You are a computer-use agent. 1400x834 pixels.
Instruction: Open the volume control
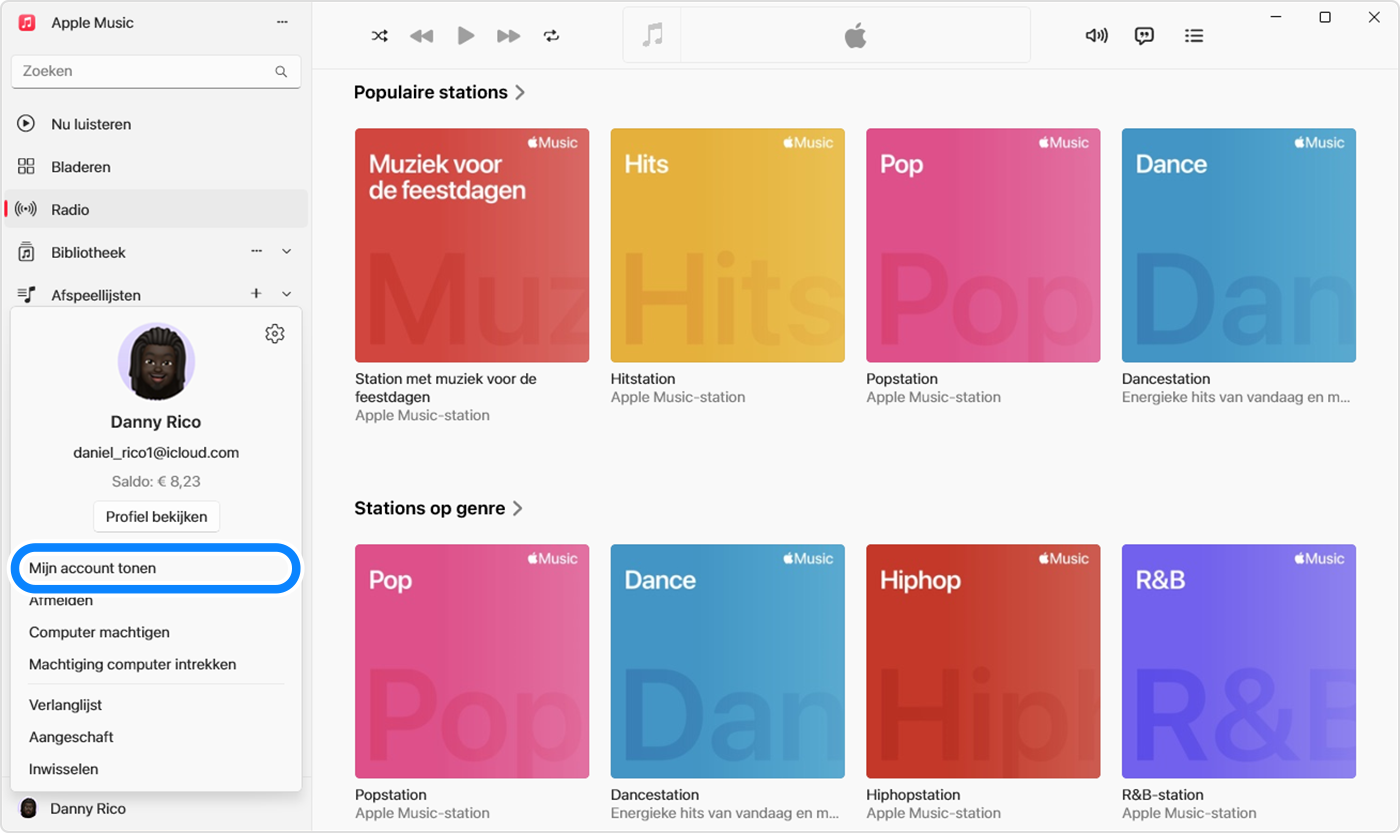point(1097,36)
